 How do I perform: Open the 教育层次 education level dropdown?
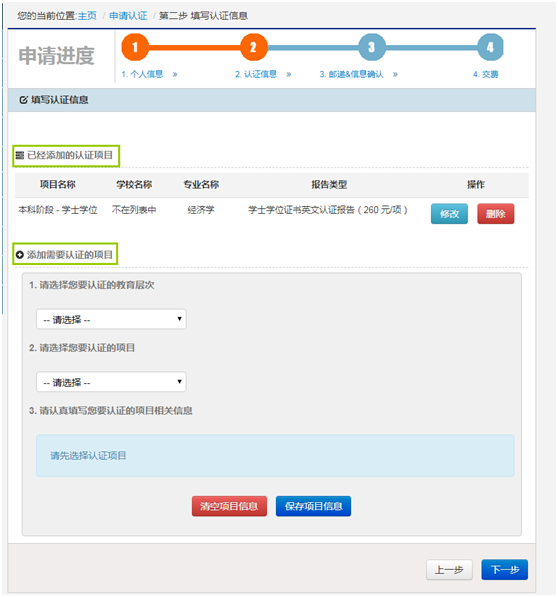pos(111,319)
